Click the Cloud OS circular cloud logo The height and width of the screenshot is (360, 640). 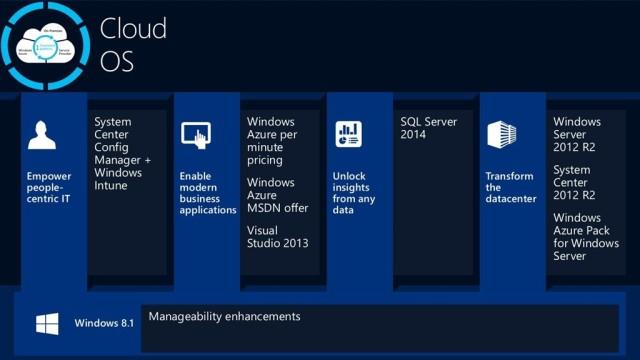pyautogui.click(x=45, y=45)
